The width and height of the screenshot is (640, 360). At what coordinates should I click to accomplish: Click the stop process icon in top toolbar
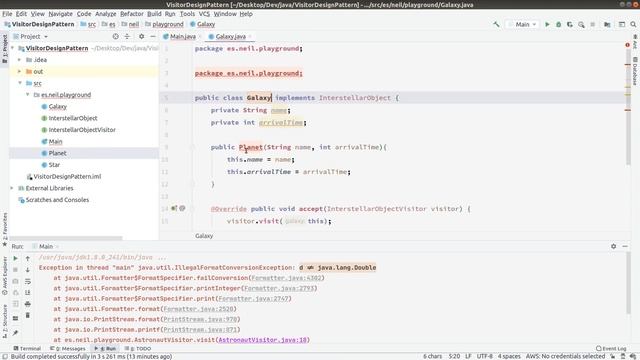[593, 24]
